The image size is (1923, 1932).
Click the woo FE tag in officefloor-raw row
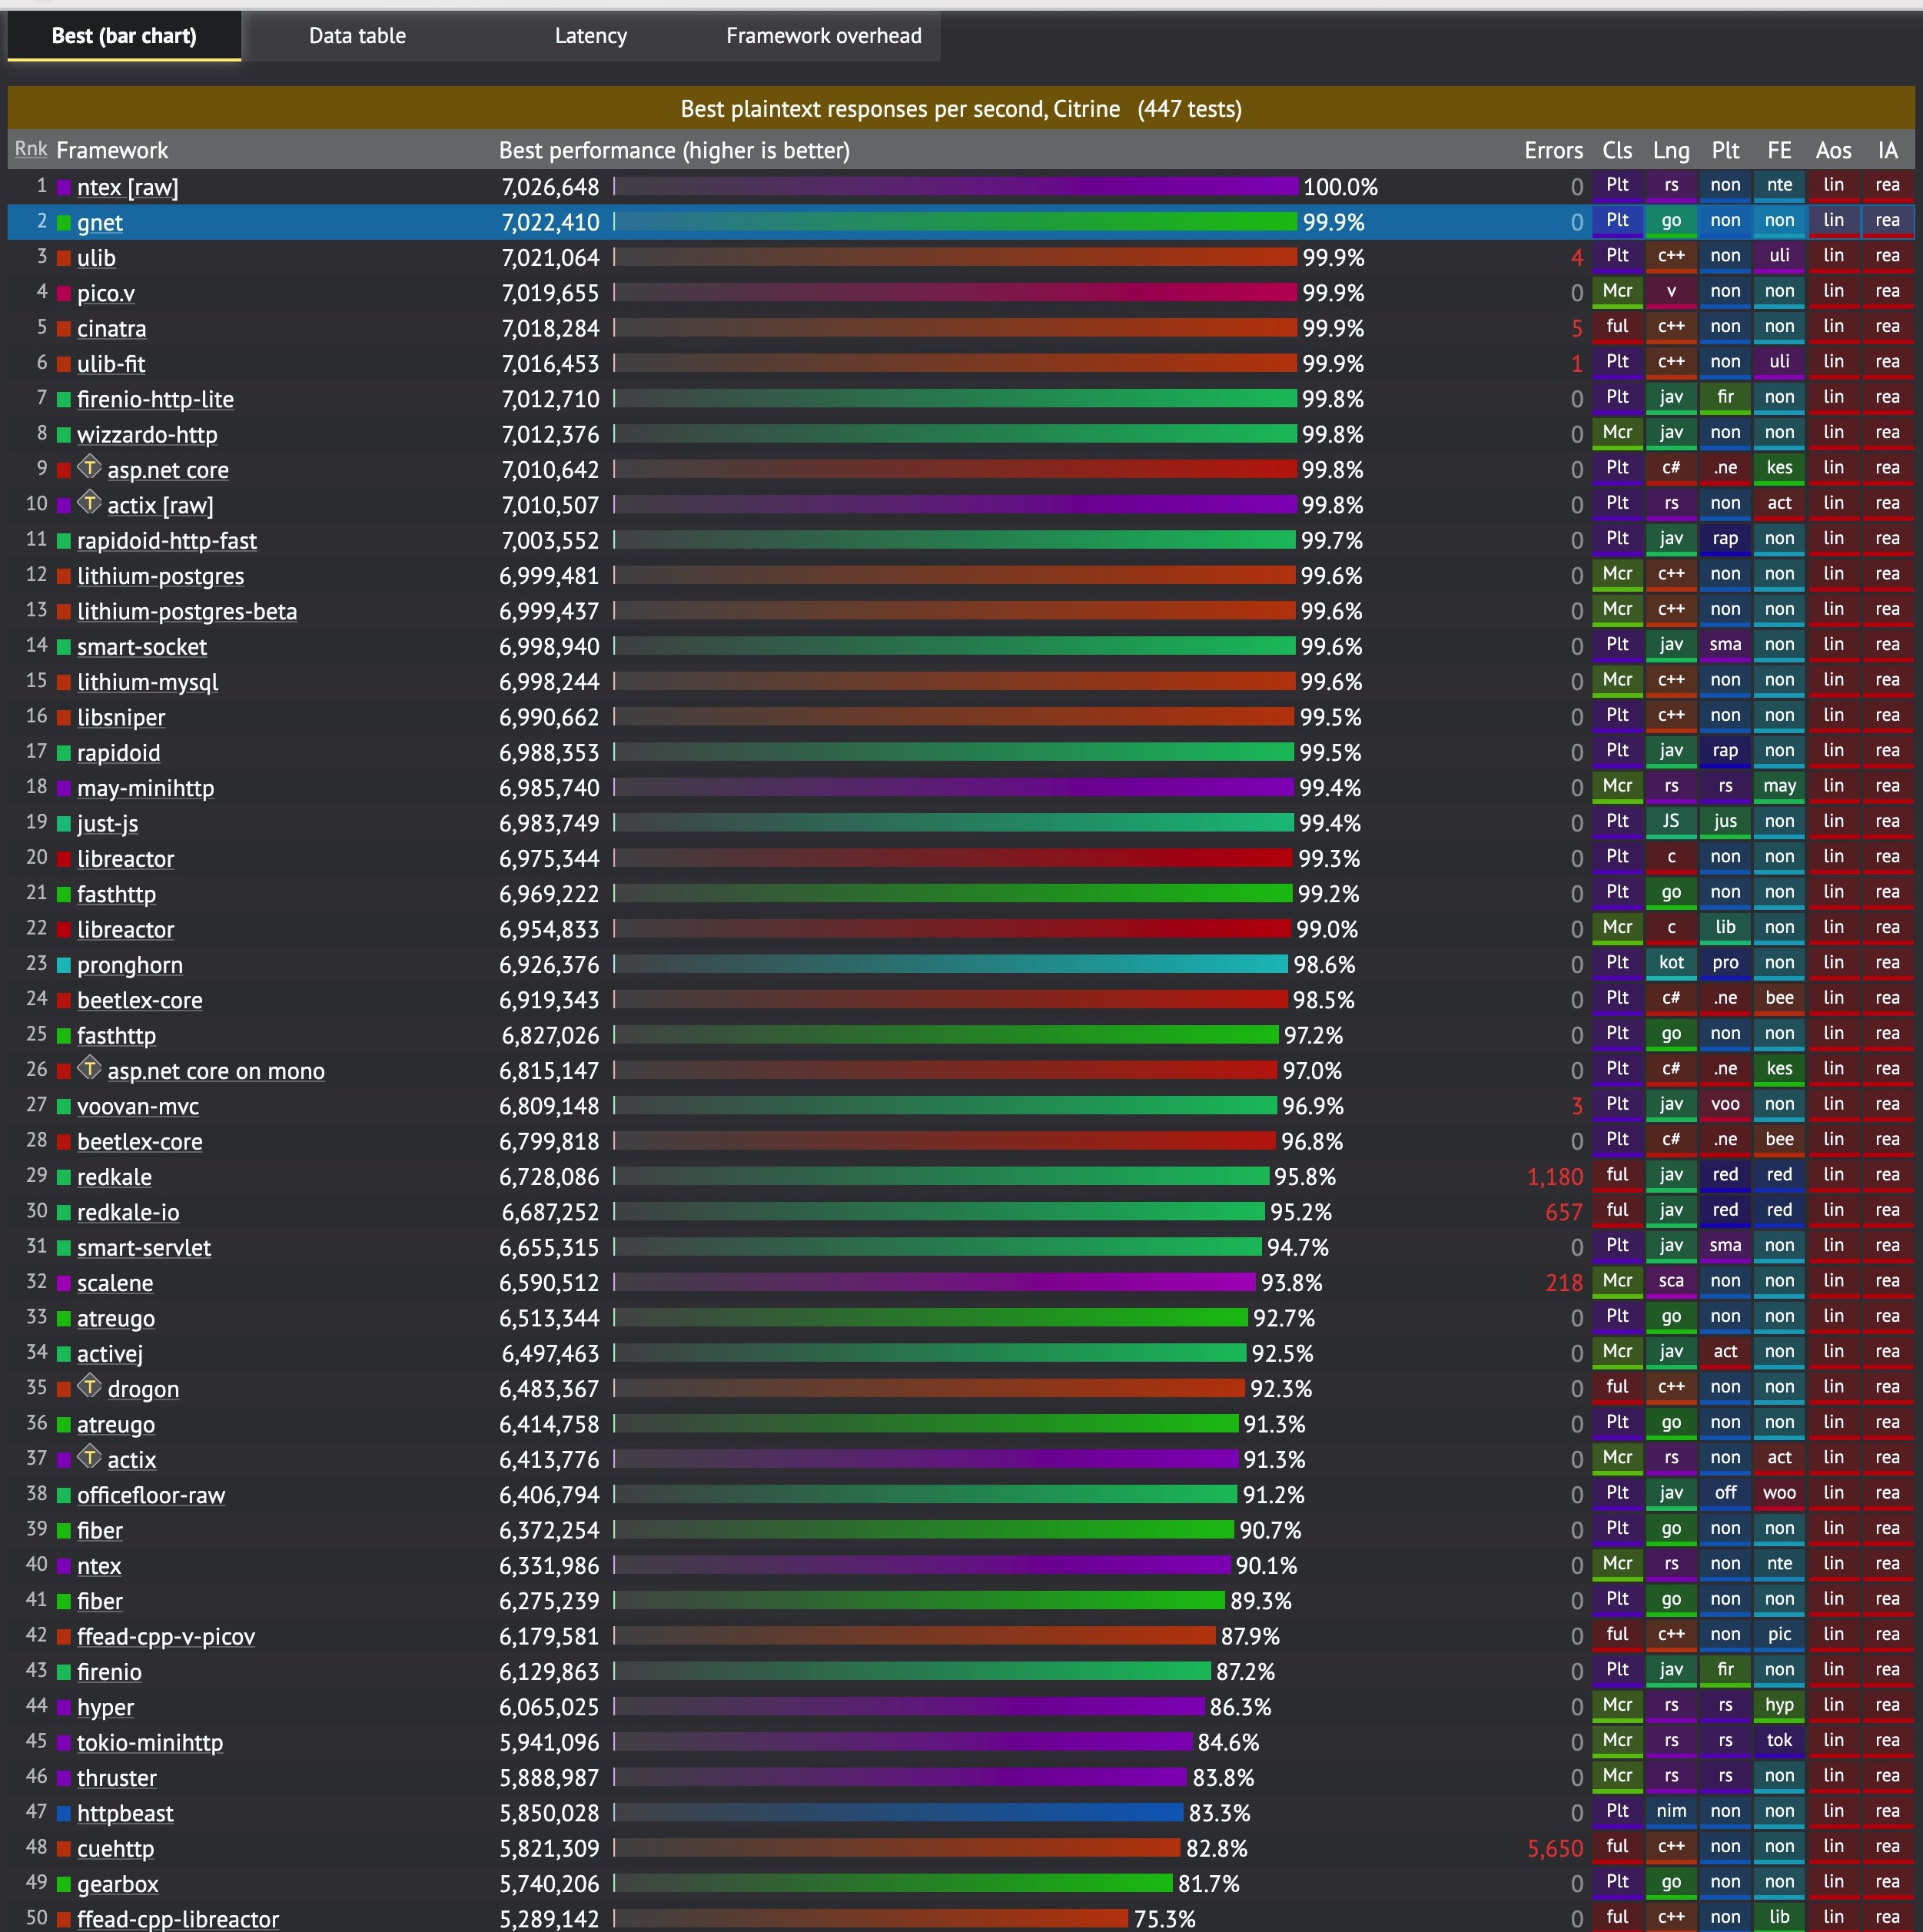[x=1779, y=1494]
